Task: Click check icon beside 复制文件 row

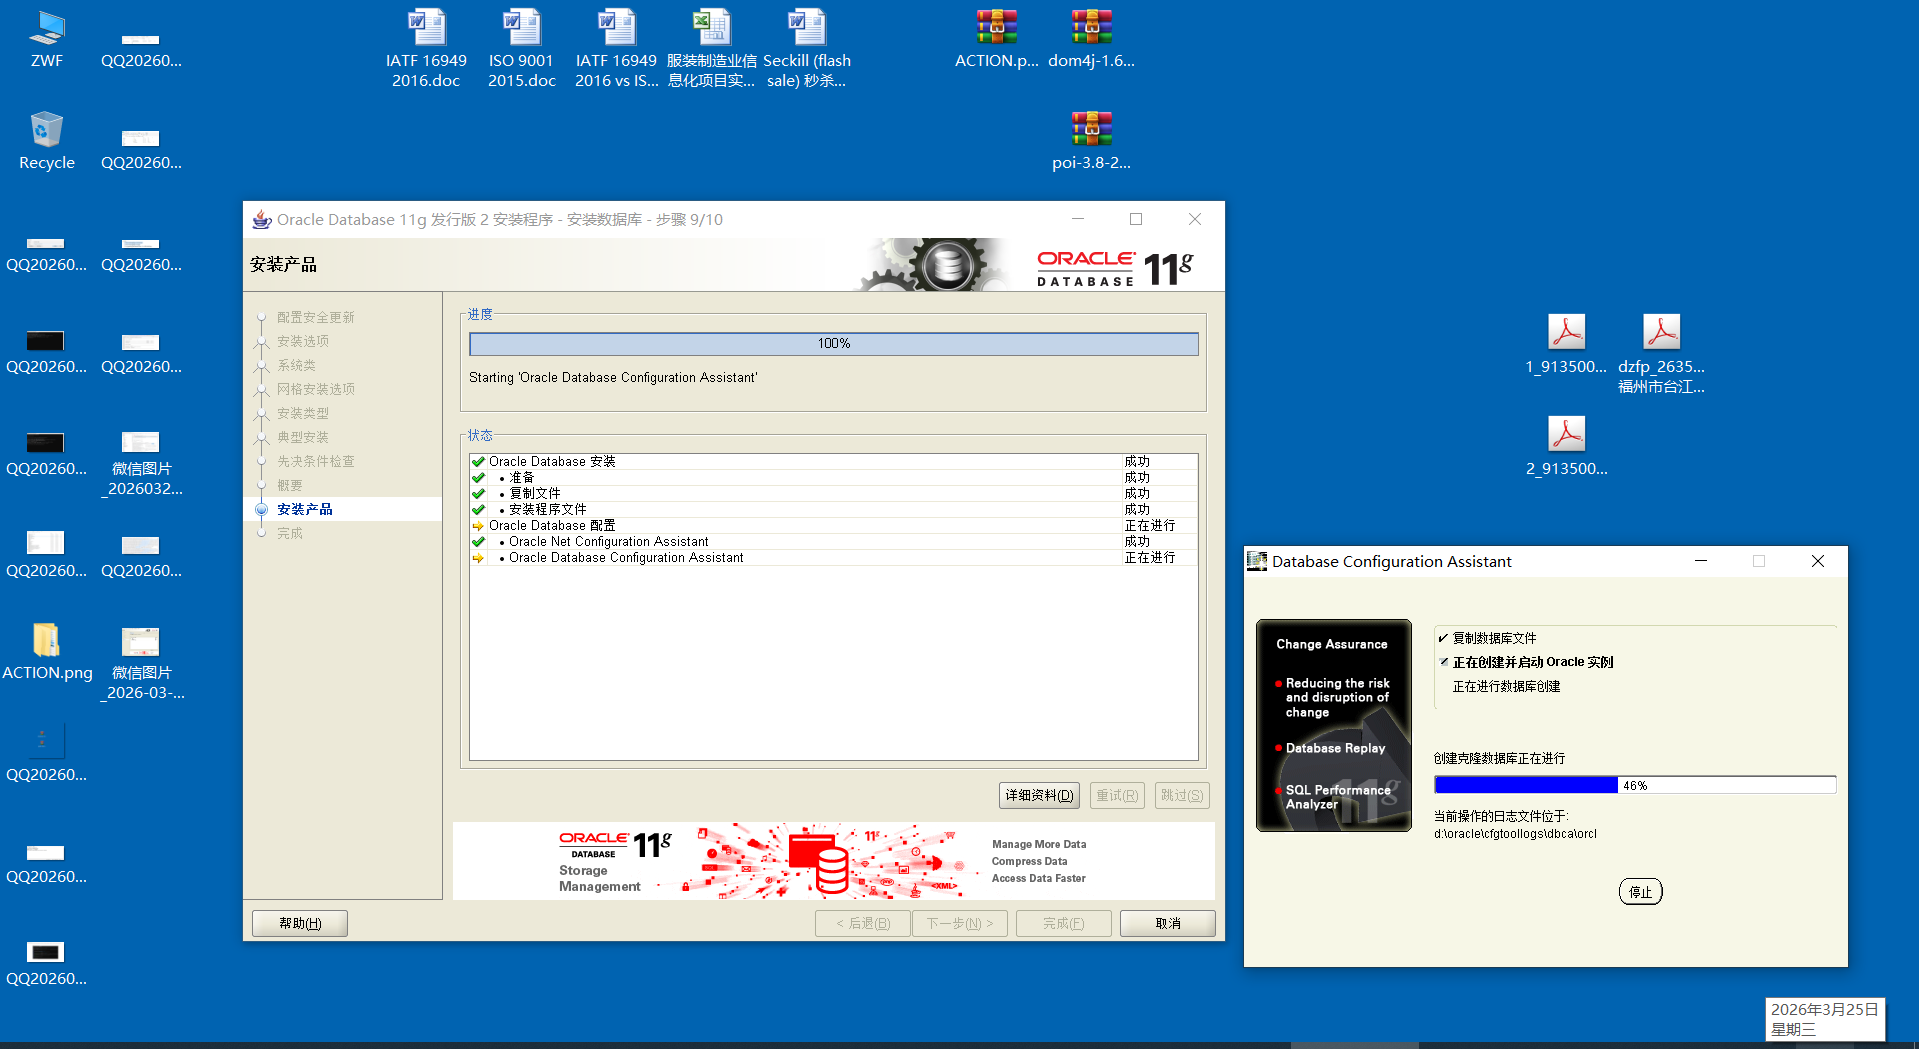Action: [478, 493]
